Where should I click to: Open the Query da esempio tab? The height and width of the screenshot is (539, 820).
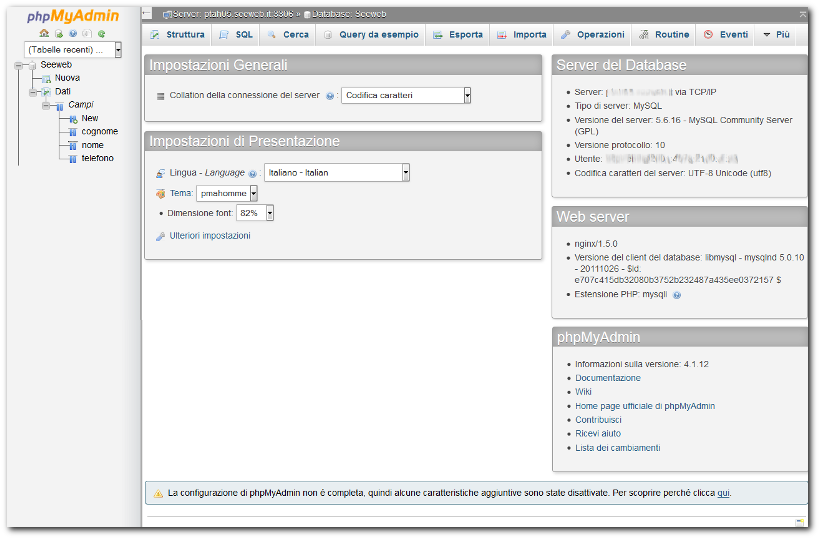tap(371, 35)
